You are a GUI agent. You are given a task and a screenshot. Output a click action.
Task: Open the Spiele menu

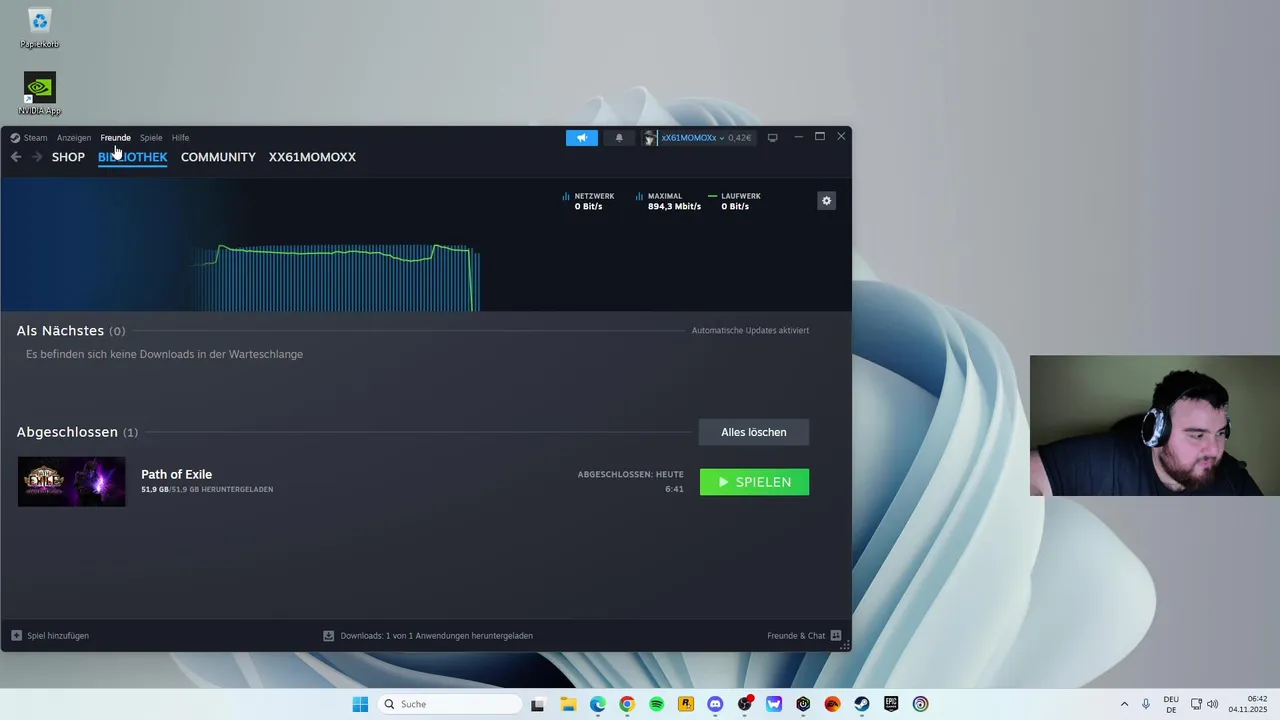click(151, 138)
